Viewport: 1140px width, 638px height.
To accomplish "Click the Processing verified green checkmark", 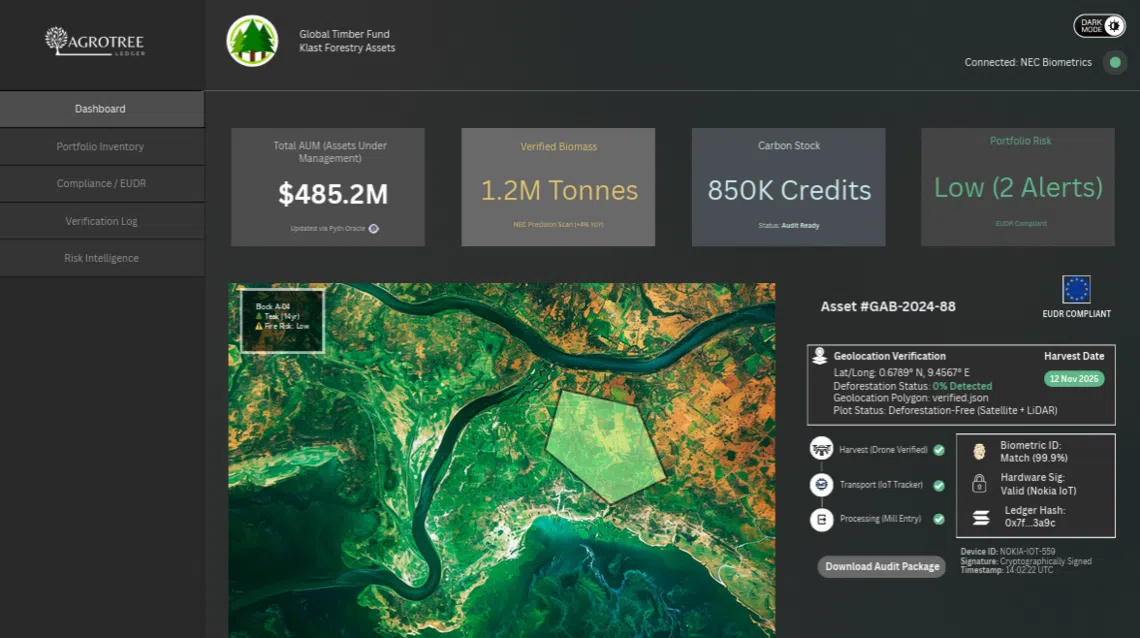I will pos(939,519).
